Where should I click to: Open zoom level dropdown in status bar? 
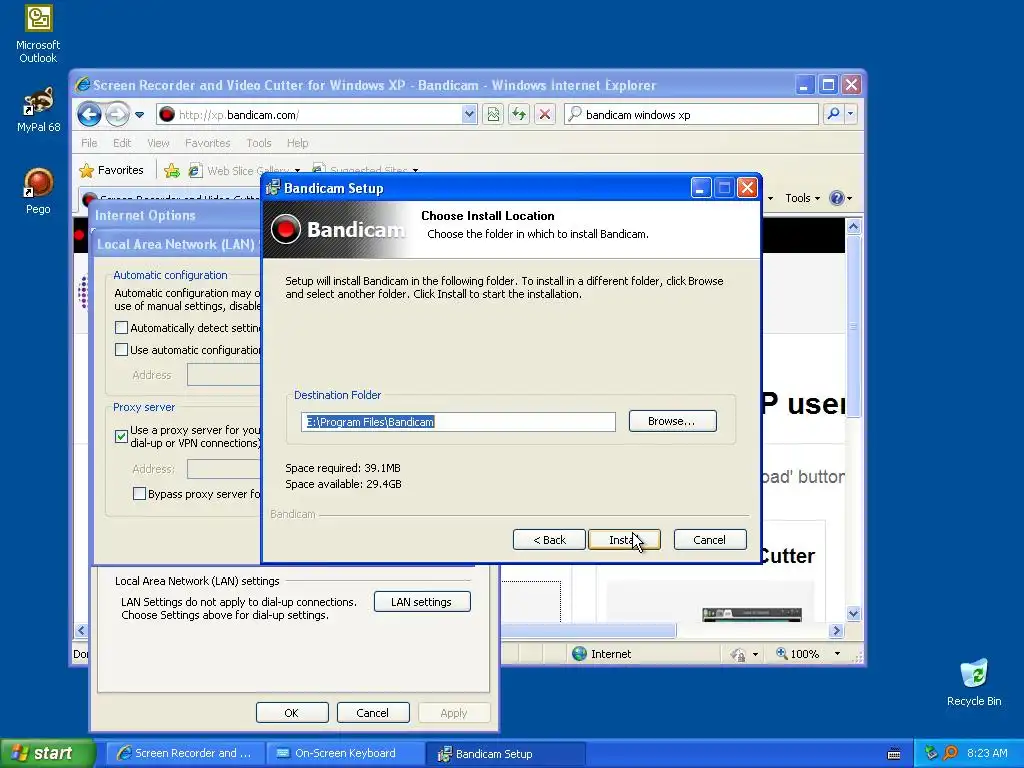837,654
